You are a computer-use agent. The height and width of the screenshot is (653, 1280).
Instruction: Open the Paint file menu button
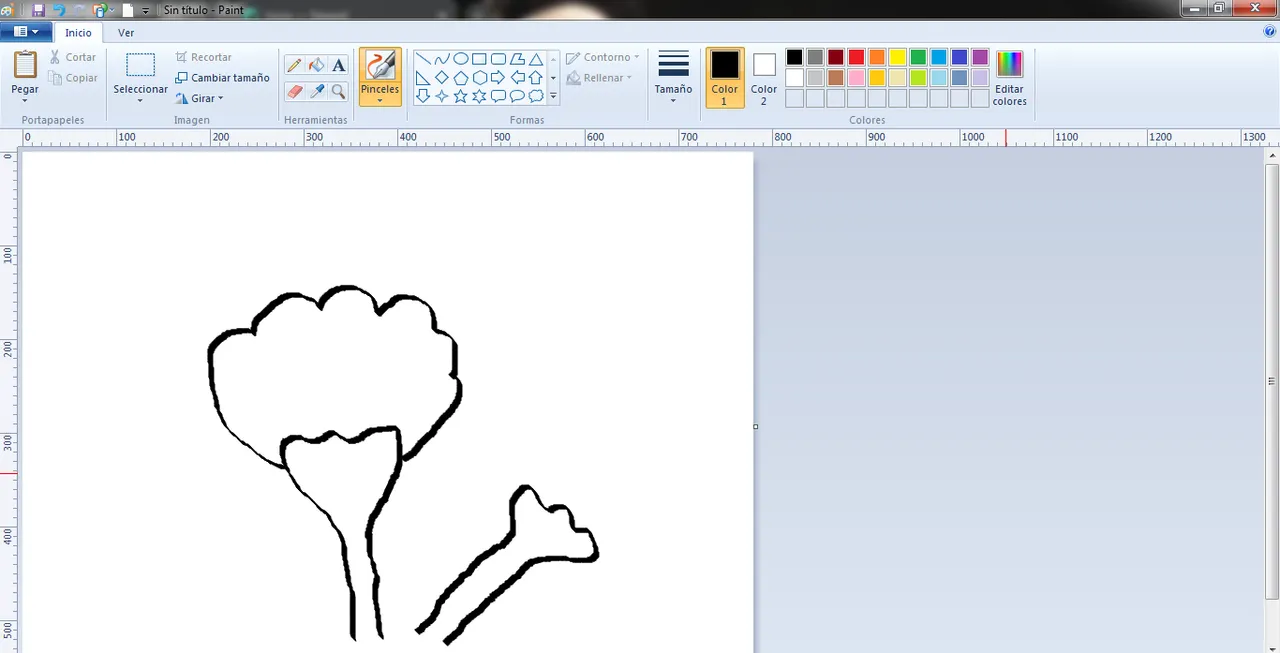tap(27, 32)
